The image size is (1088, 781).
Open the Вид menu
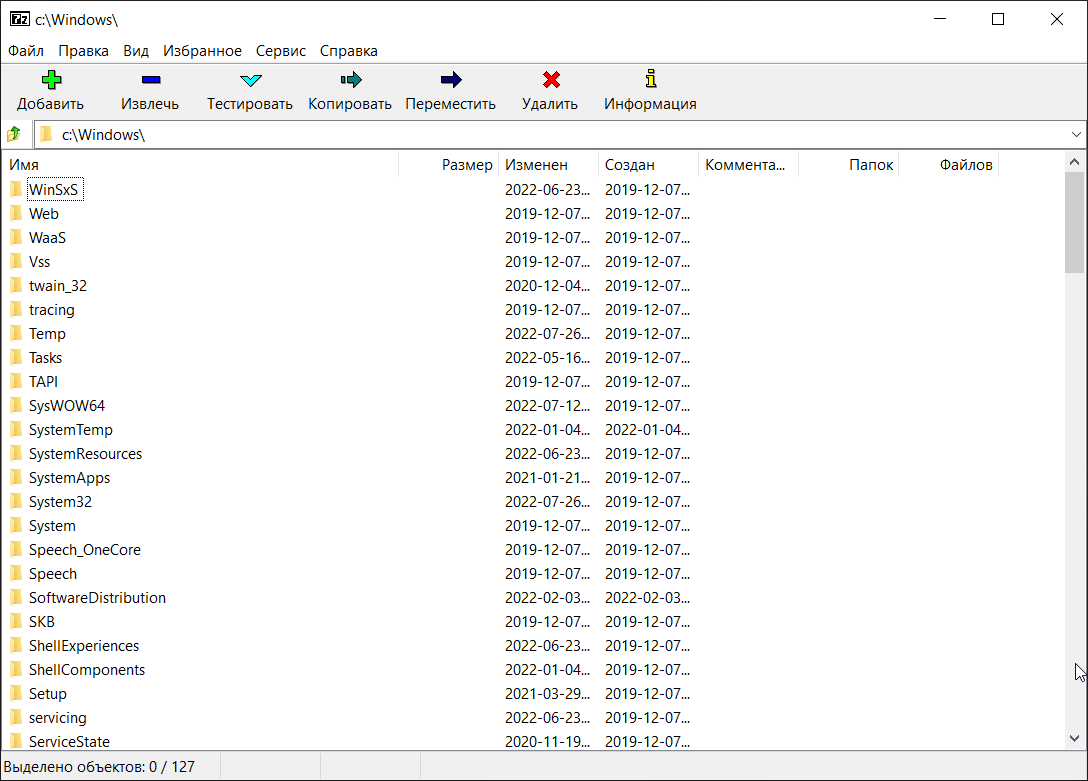136,51
